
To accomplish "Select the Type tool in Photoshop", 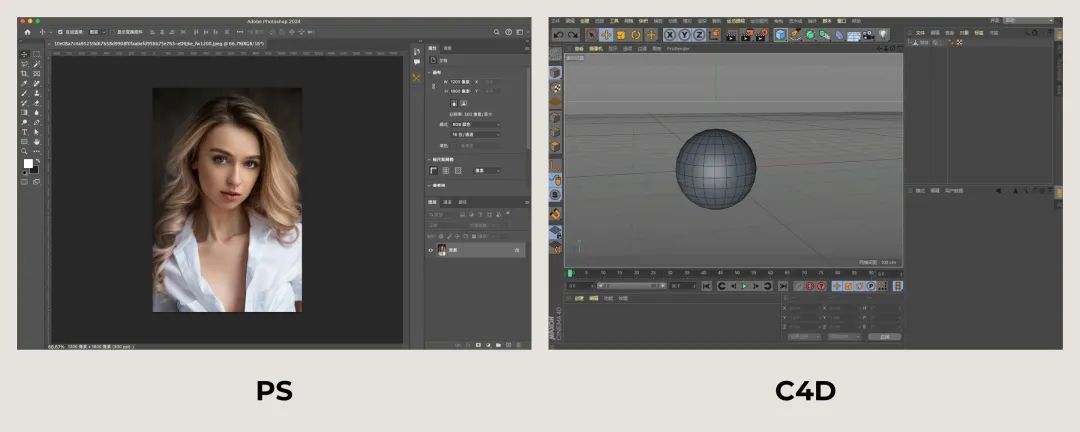I will pyautogui.click(x=24, y=132).
